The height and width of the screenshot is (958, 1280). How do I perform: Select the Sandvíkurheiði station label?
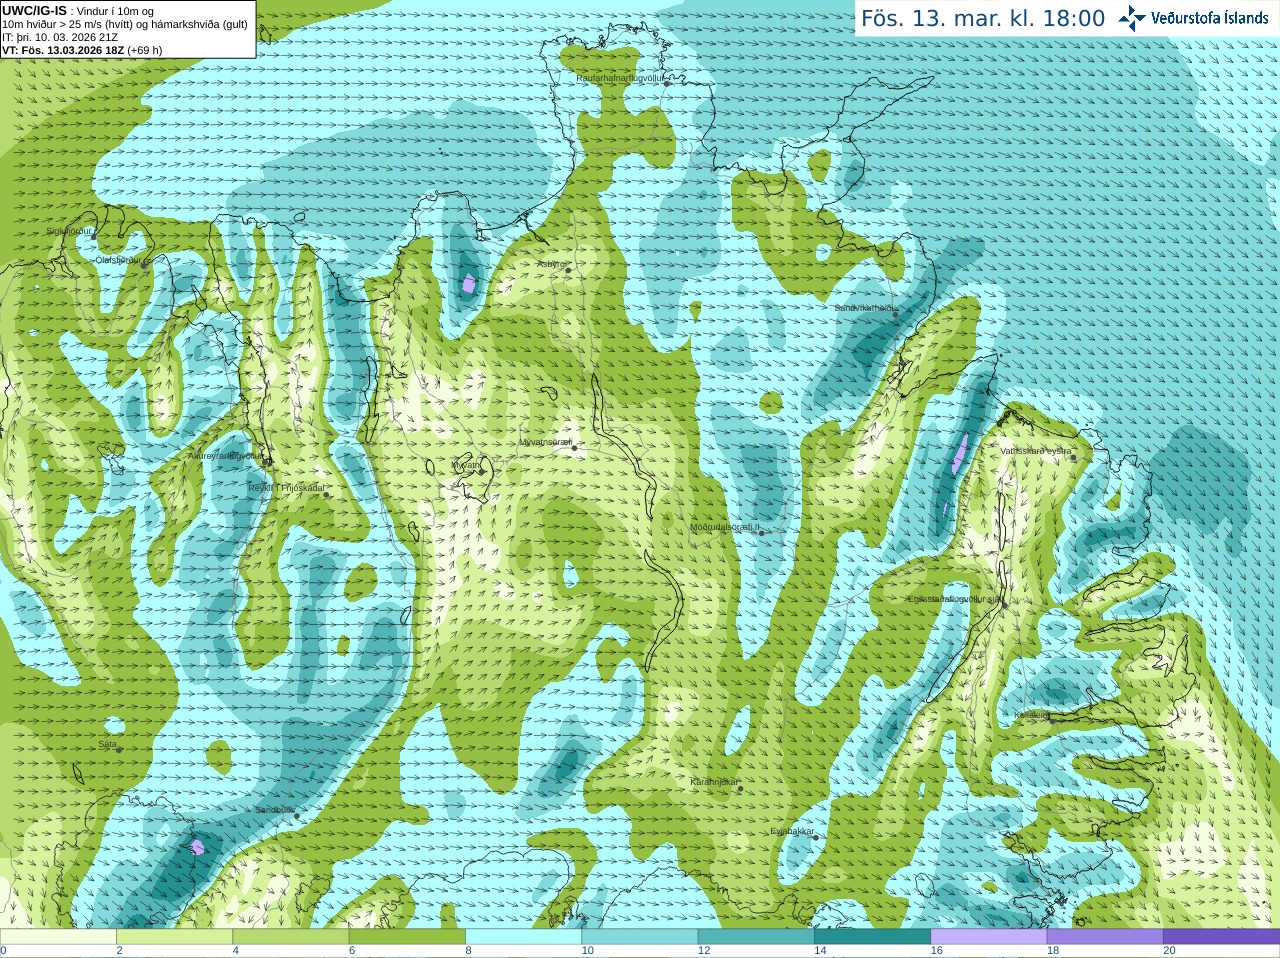865,308
